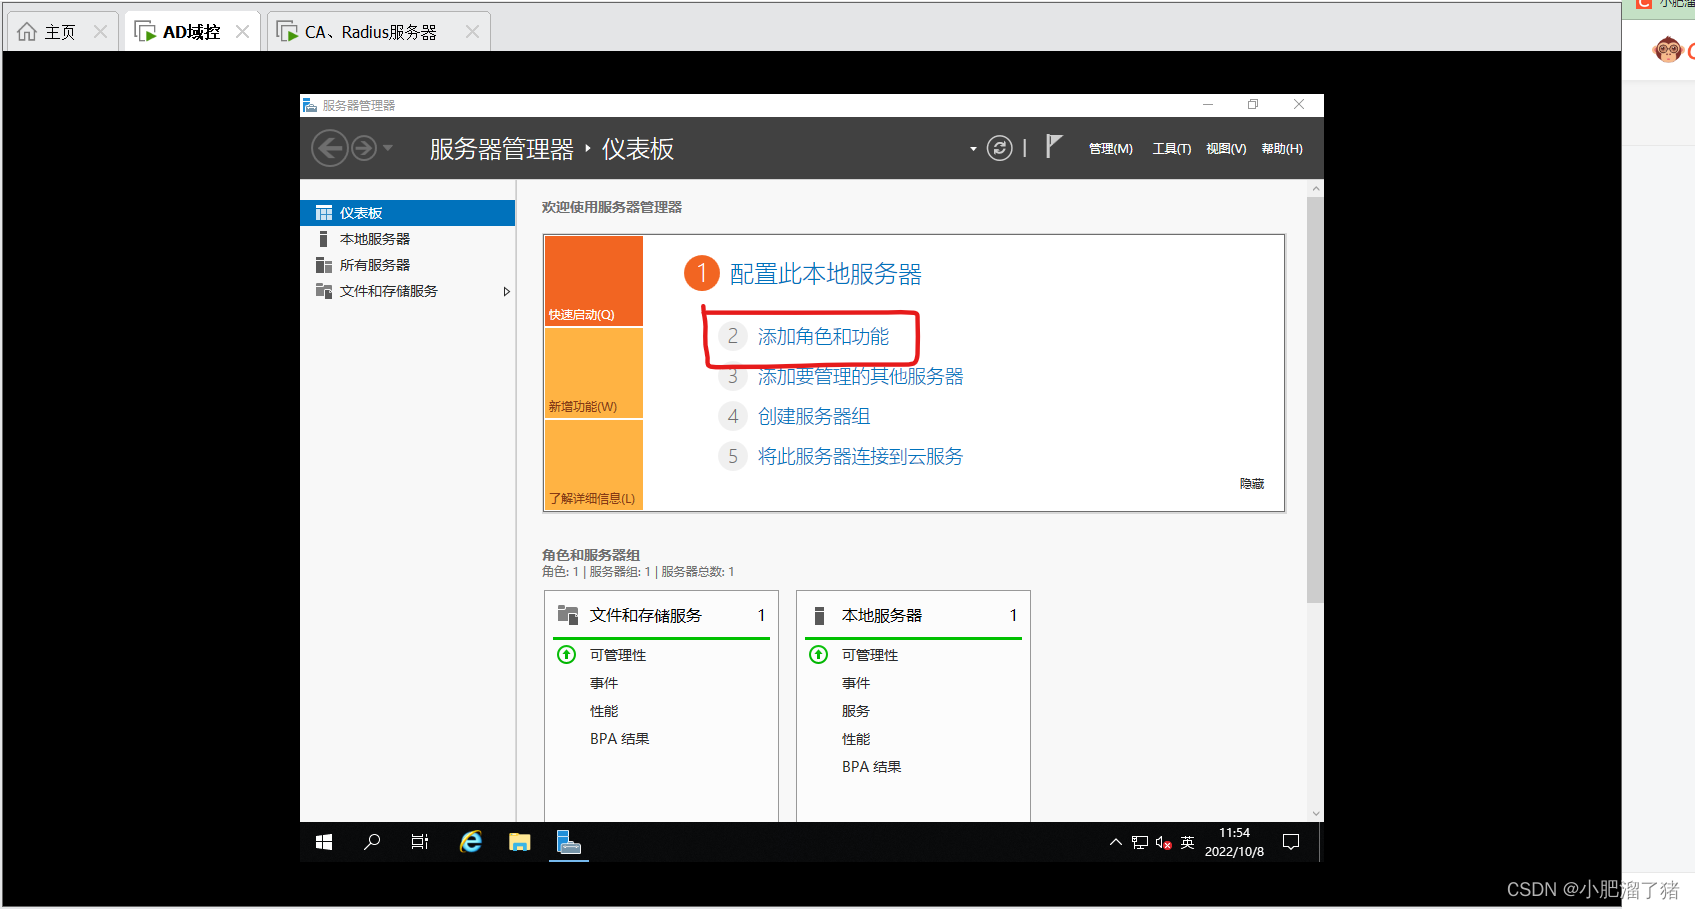Open the taskbar clock showing 11:54
This screenshot has height=909, width=1695.
(x=1234, y=843)
